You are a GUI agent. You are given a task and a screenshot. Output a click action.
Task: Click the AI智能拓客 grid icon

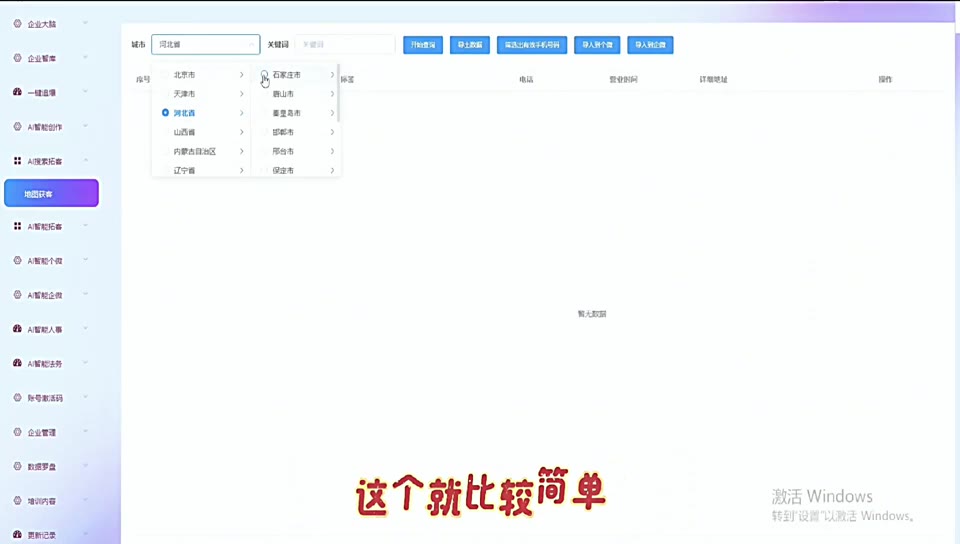click(17, 226)
